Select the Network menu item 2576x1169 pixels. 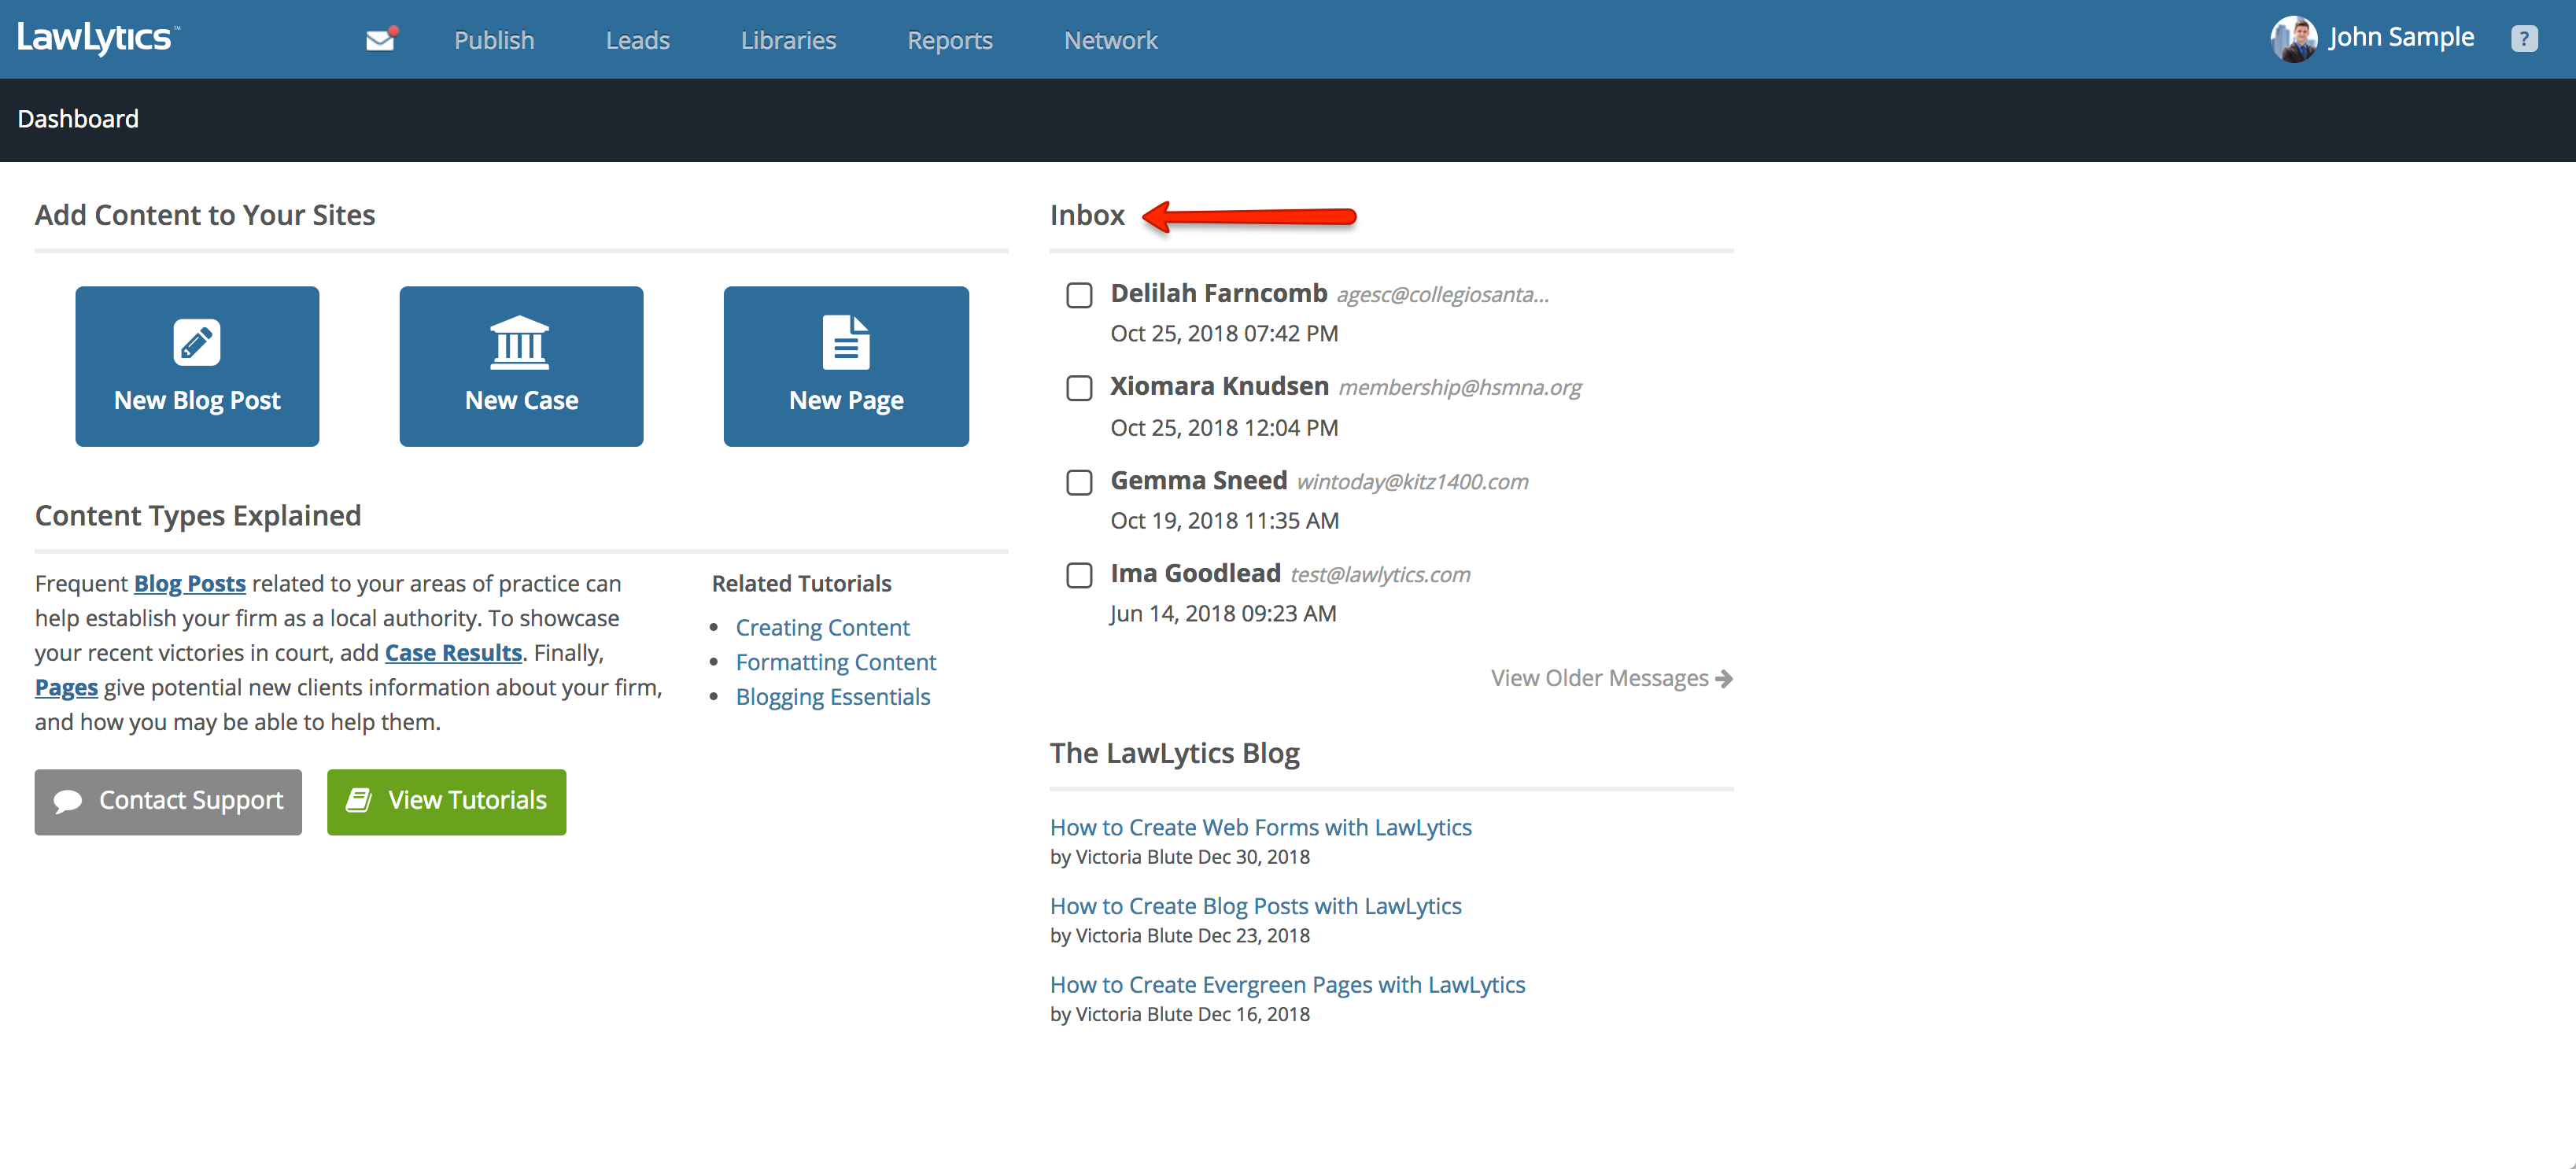pos(1110,40)
